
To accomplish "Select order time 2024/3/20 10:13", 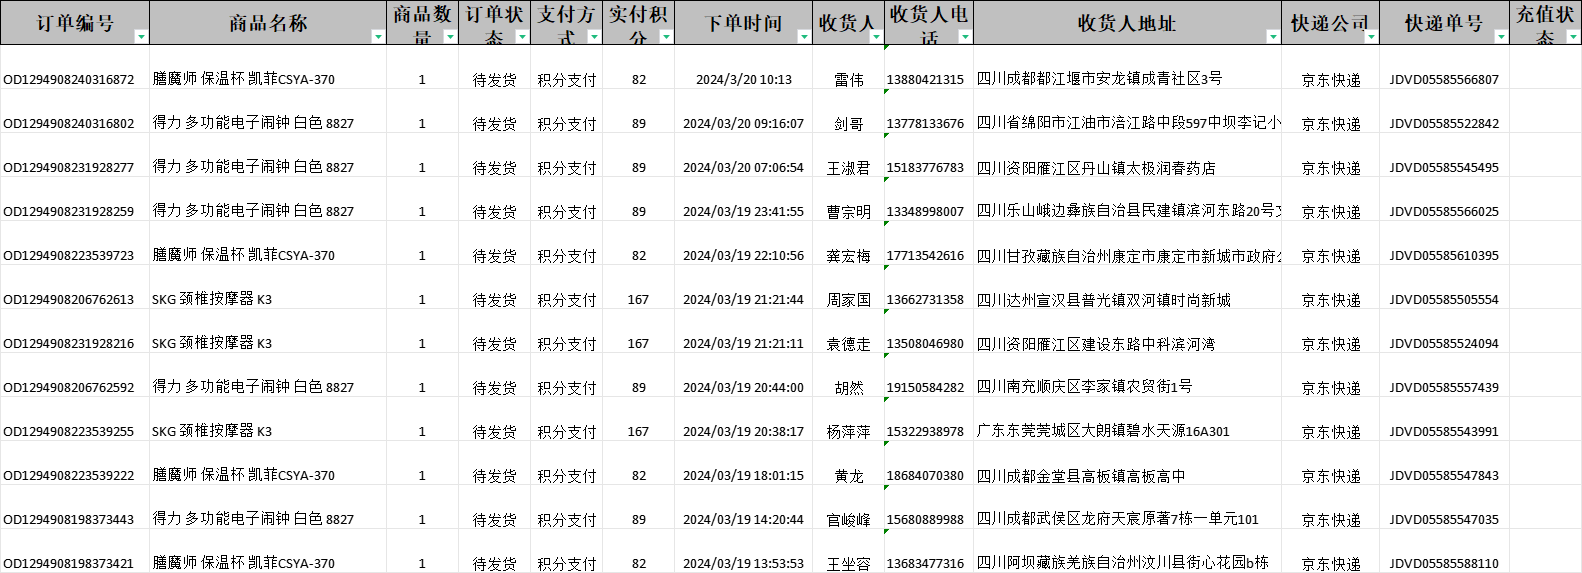I will pyautogui.click(x=744, y=80).
